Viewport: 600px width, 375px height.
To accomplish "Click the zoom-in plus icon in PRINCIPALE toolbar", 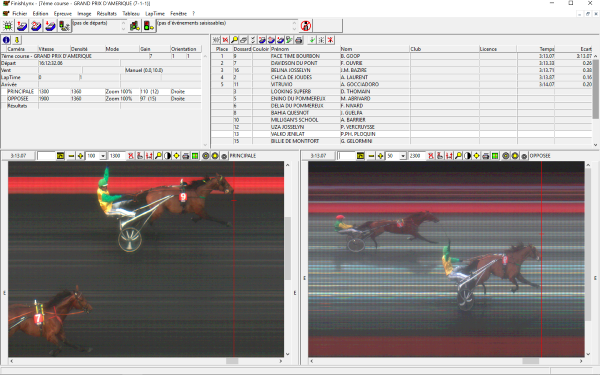I will point(80,156).
